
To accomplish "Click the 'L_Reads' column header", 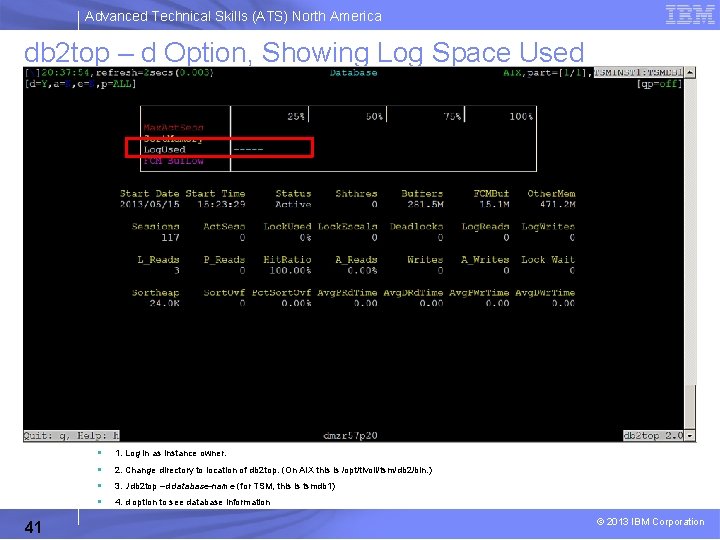I will click(x=158, y=259).
